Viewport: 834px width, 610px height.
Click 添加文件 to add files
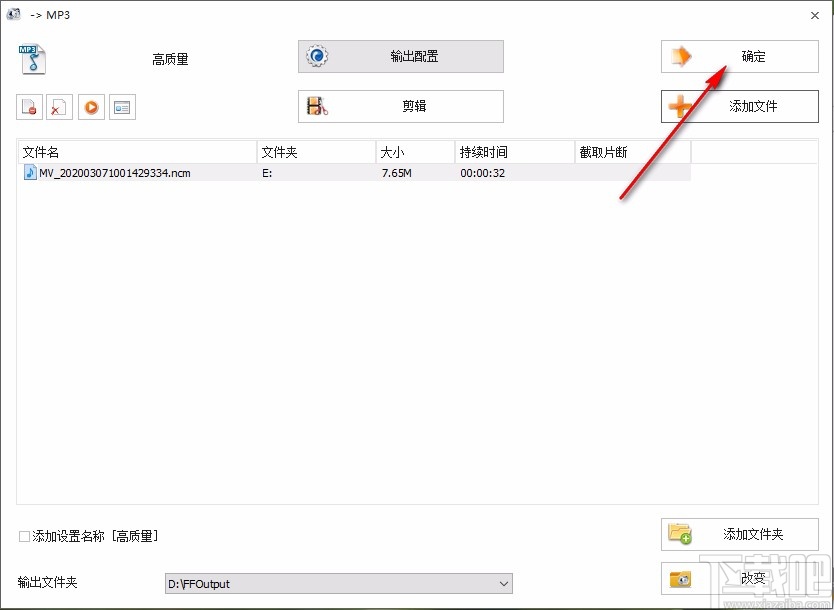(739, 106)
